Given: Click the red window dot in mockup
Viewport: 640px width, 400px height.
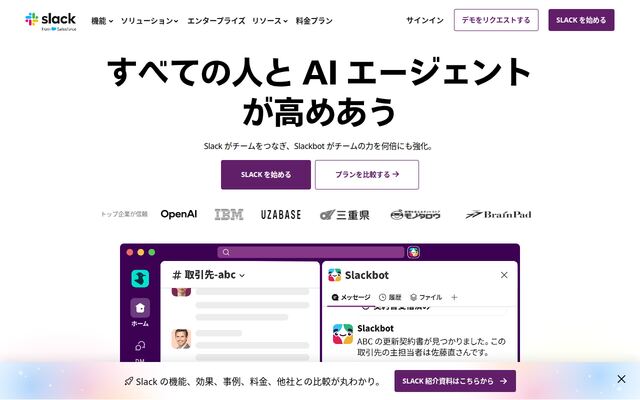Looking at the screenshot, I should tap(130, 252).
